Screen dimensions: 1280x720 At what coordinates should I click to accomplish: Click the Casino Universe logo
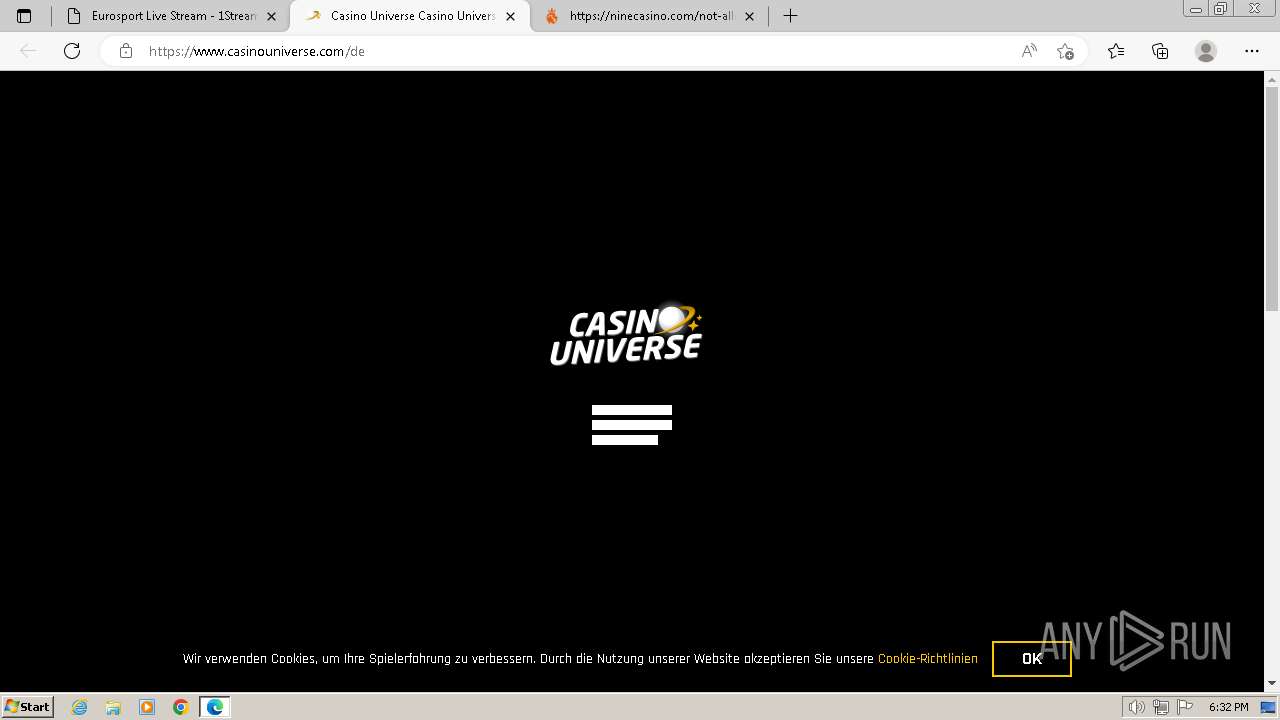[x=626, y=335]
